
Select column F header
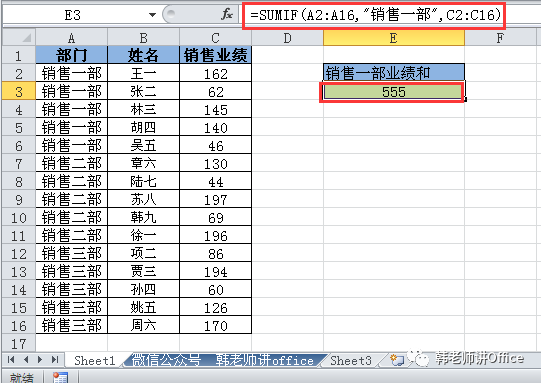[500, 37]
